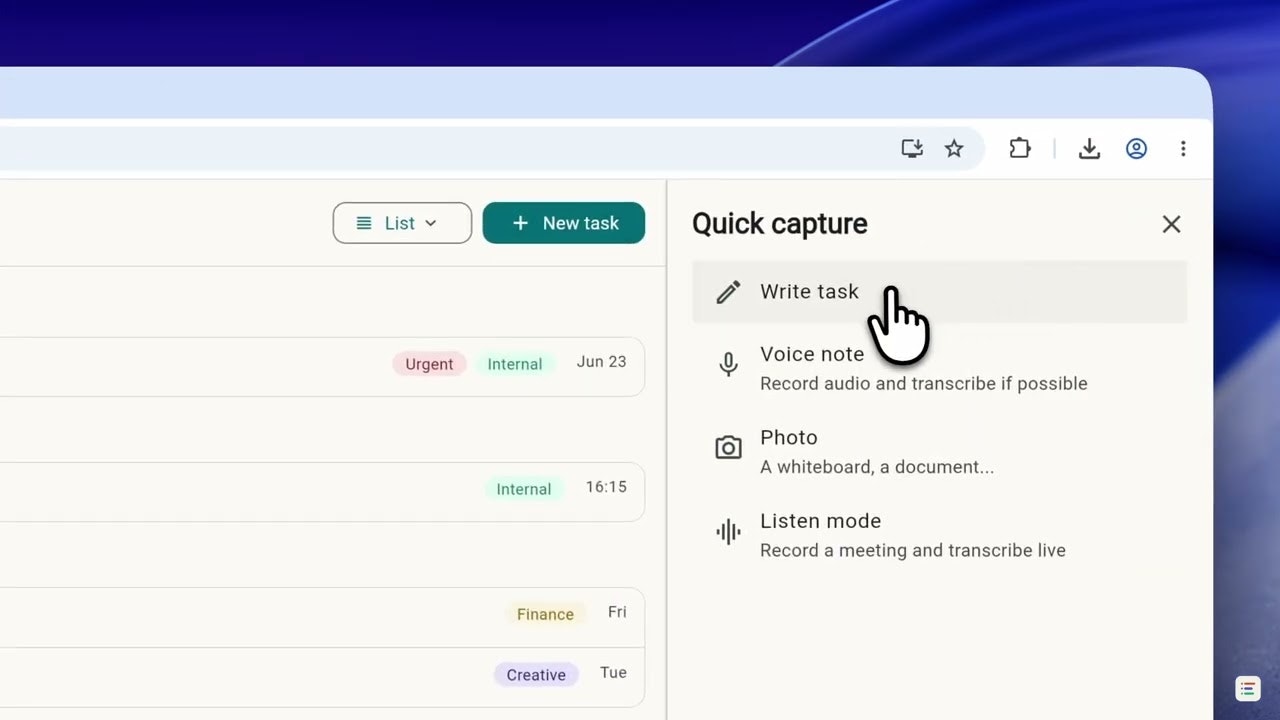
Task: Click the waveform icon for Listen mode
Action: (728, 532)
